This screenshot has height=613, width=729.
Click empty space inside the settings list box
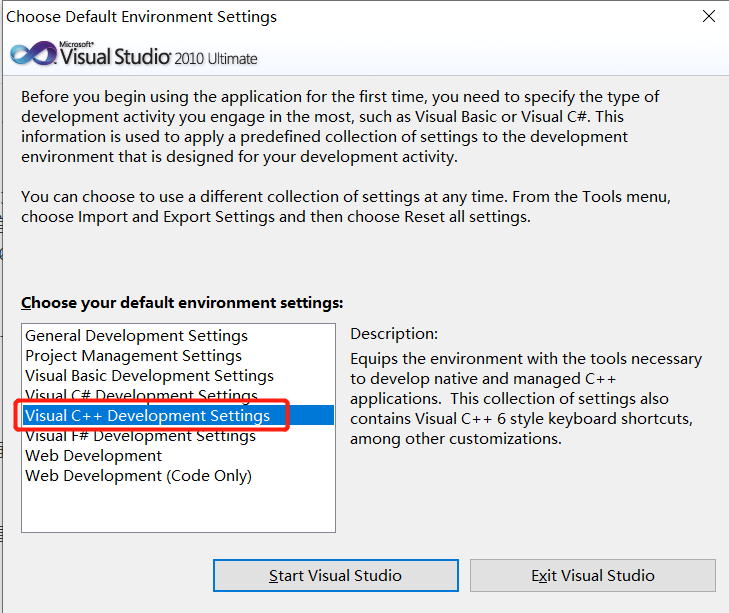(178, 508)
